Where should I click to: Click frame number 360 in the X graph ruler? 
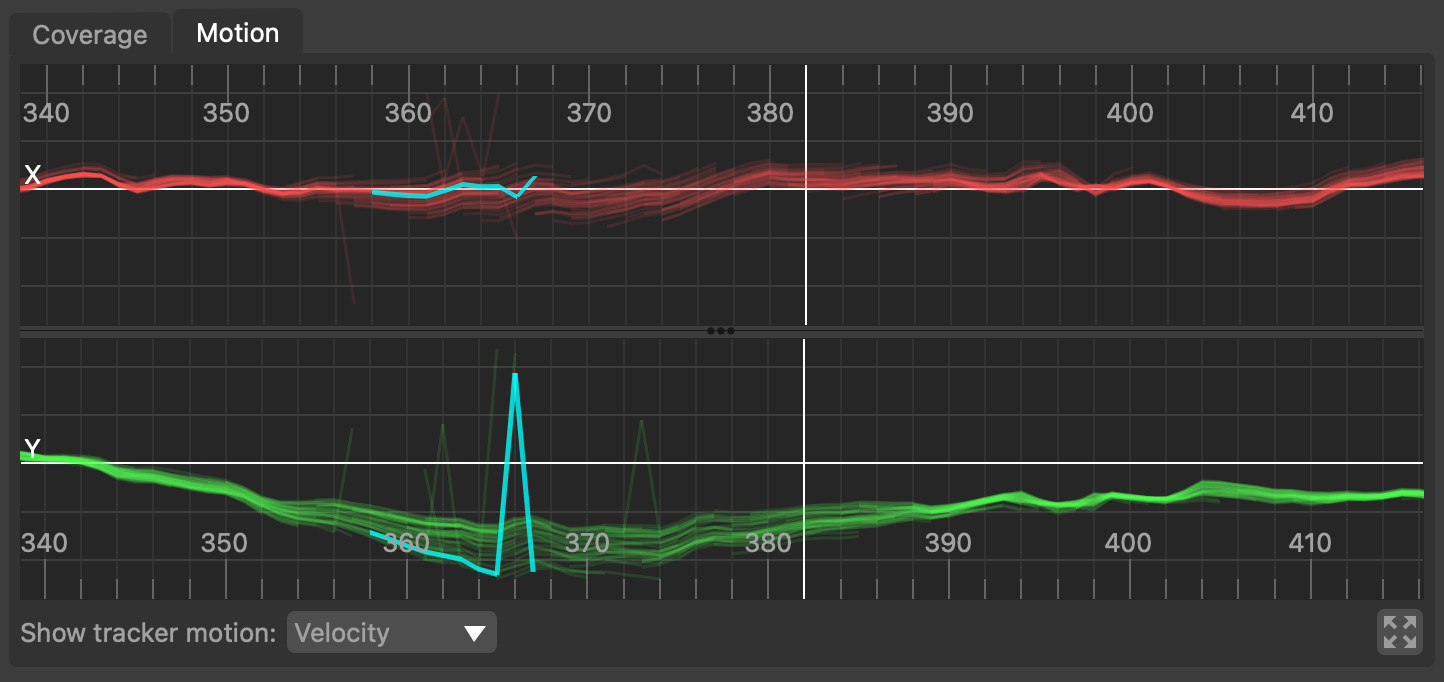point(408,114)
